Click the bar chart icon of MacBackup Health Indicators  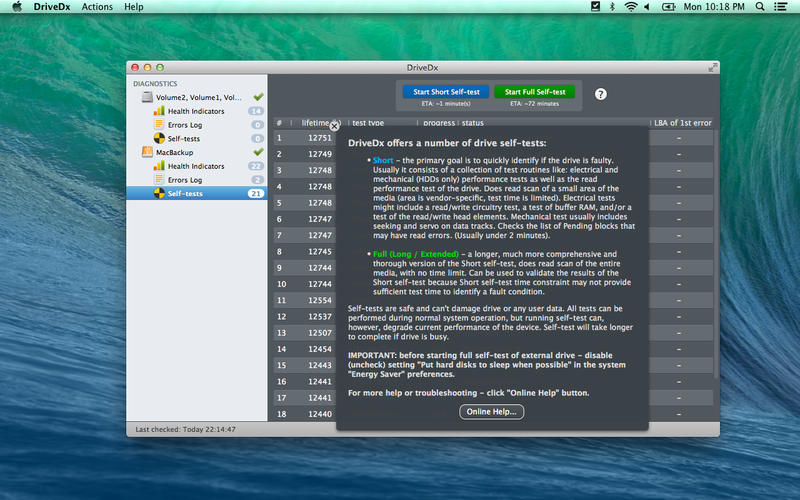pos(159,165)
